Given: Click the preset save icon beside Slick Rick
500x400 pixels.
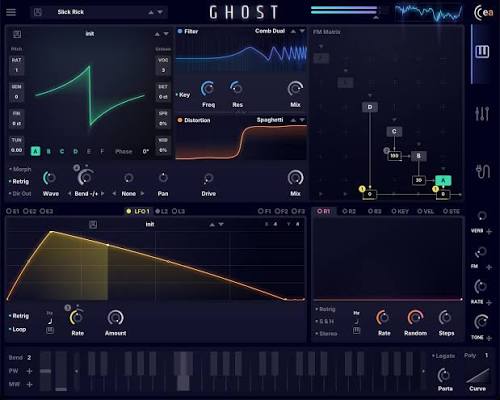Looking at the screenshot, I should point(38,12).
